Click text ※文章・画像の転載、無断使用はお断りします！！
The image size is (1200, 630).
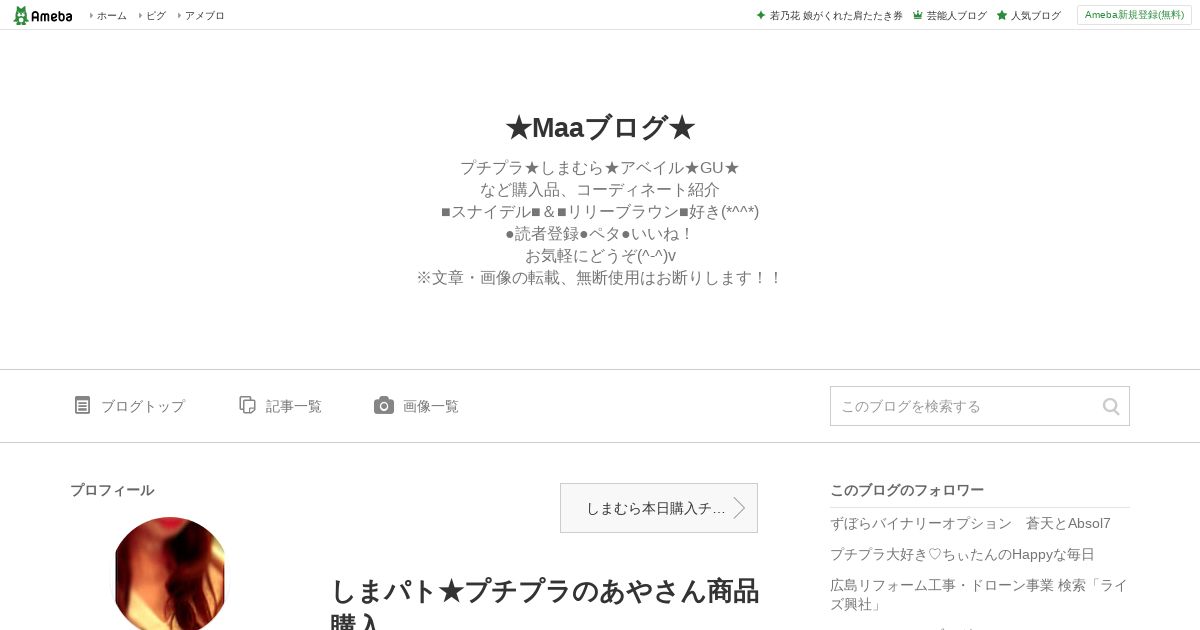coord(600,277)
